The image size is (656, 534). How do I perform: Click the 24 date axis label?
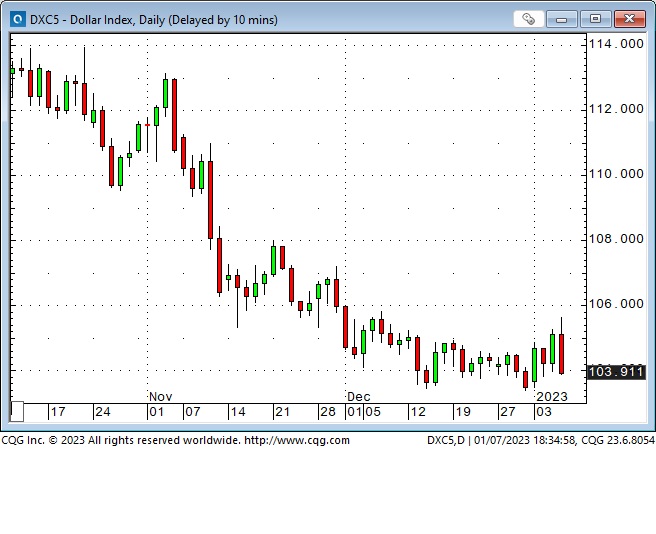pos(103,412)
